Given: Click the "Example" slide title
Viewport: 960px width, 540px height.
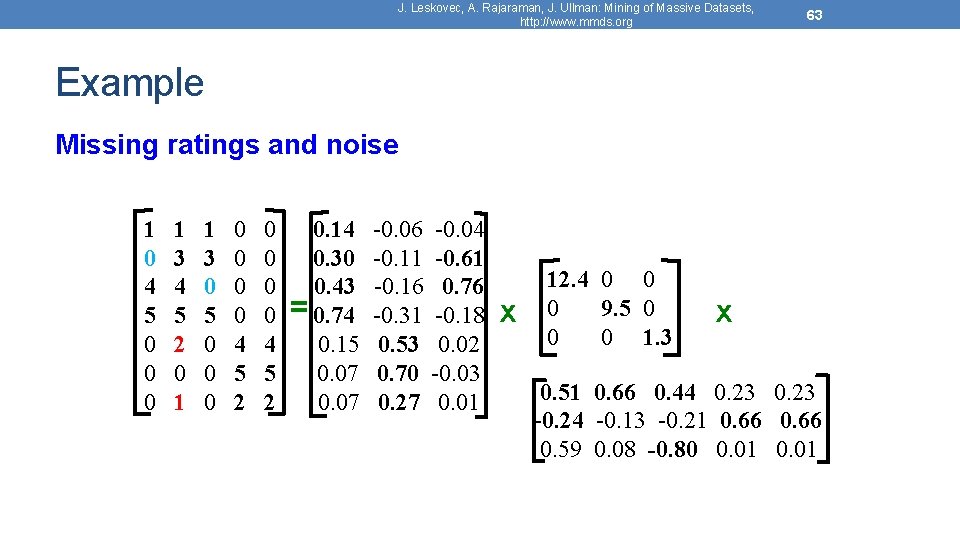Looking at the screenshot, I should point(130,83).
